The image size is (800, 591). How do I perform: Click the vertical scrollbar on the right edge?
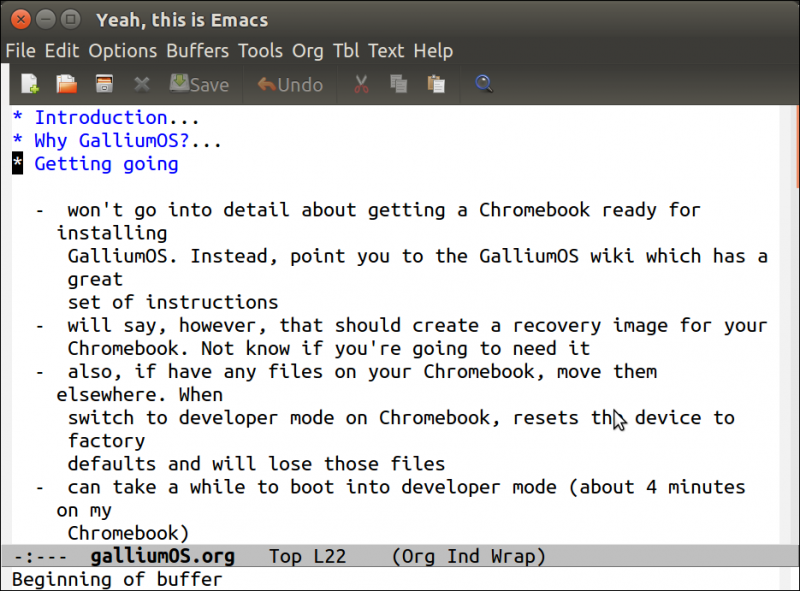click(795, 300)
